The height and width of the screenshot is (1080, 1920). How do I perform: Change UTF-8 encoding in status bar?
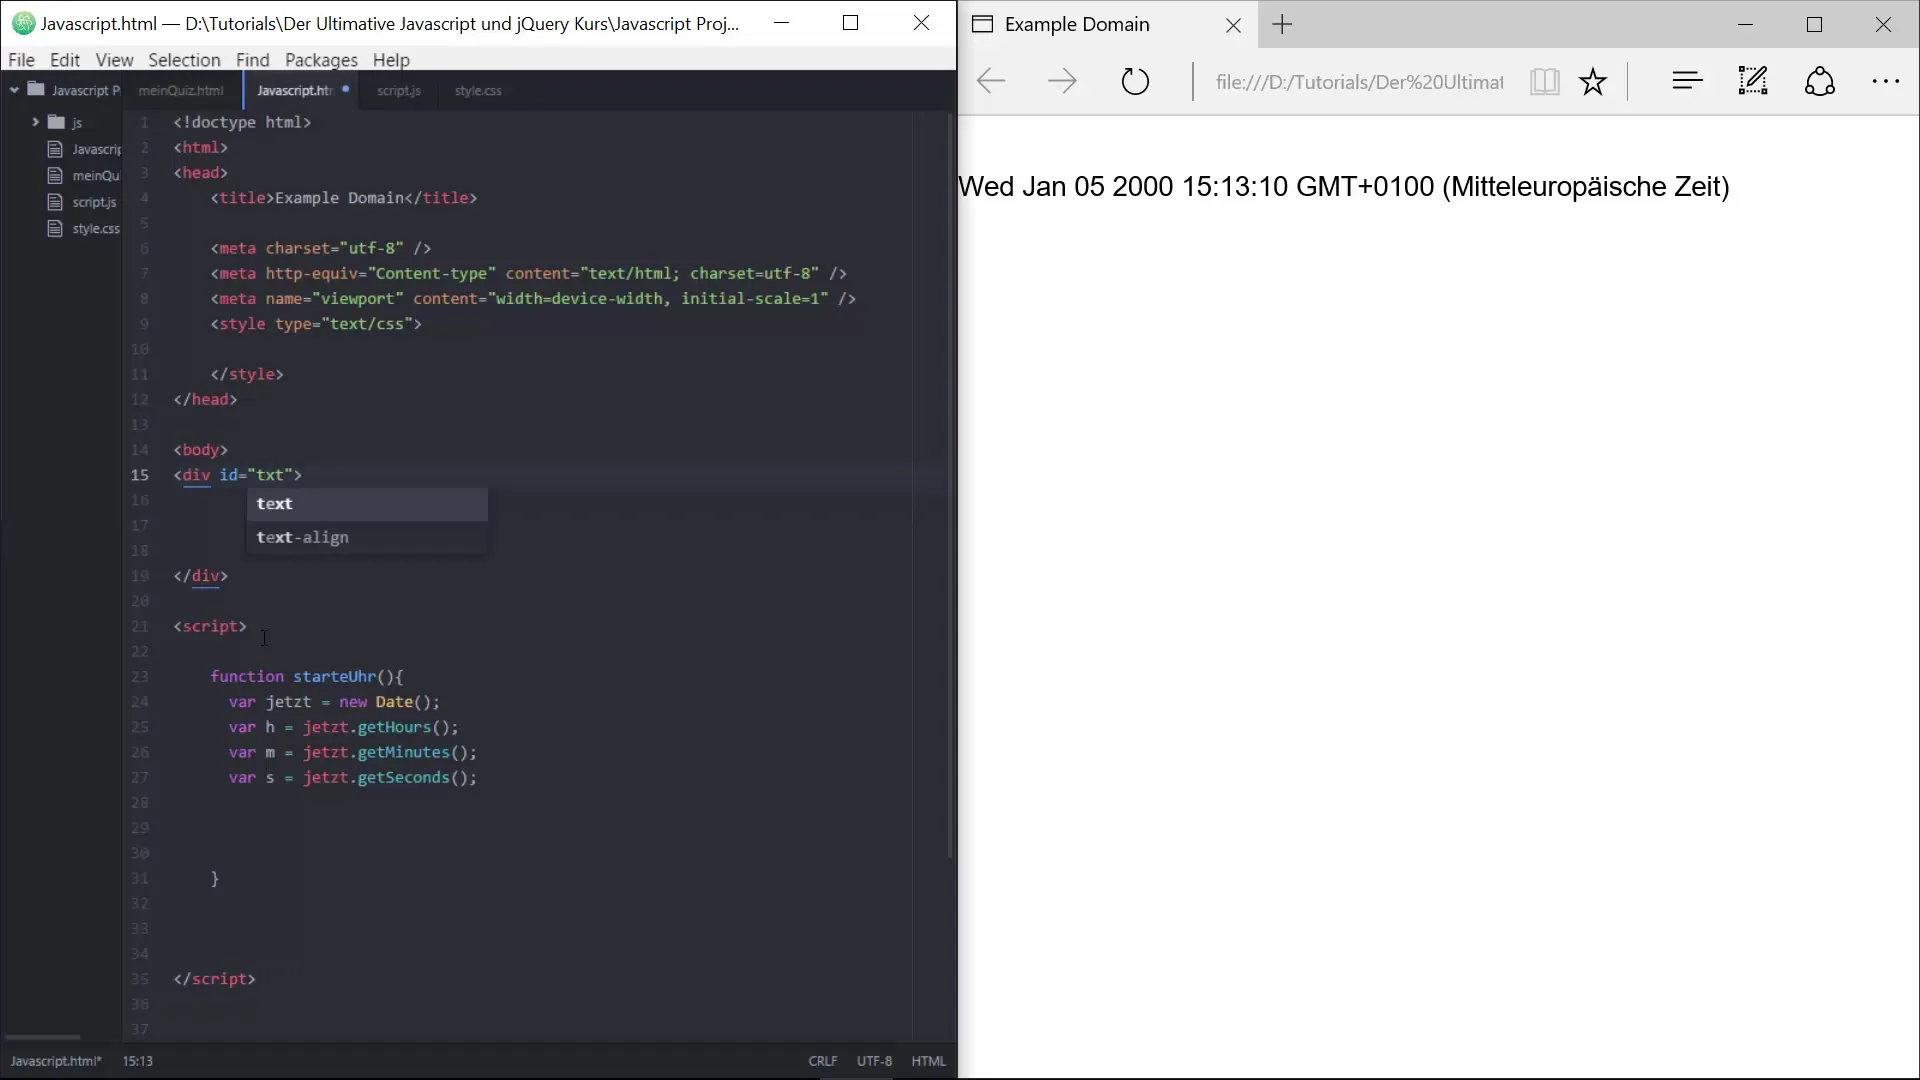click(874, 1061)
